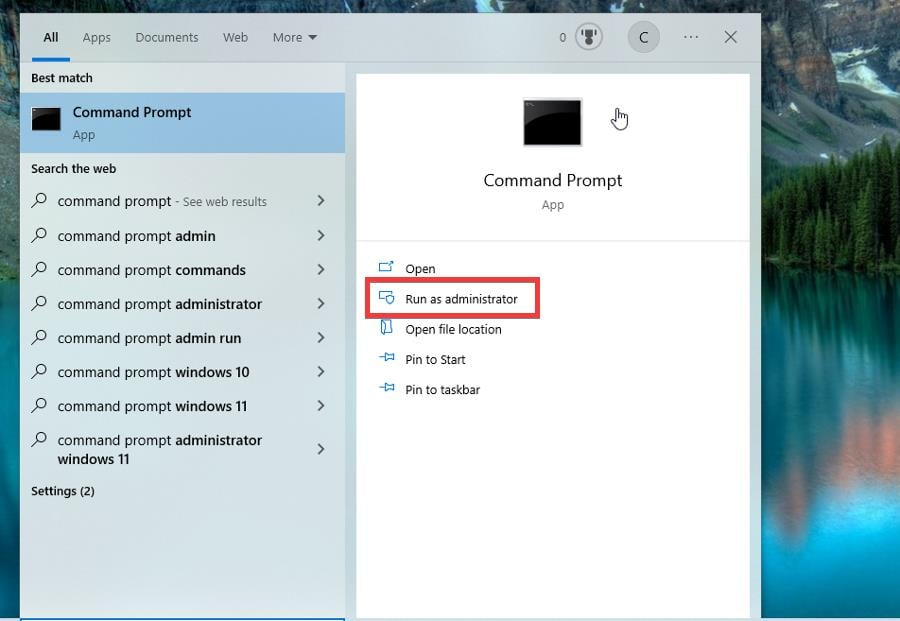Click Command Prompt icon in best match
The image size is (900, 621).
[x=46, y=119]
